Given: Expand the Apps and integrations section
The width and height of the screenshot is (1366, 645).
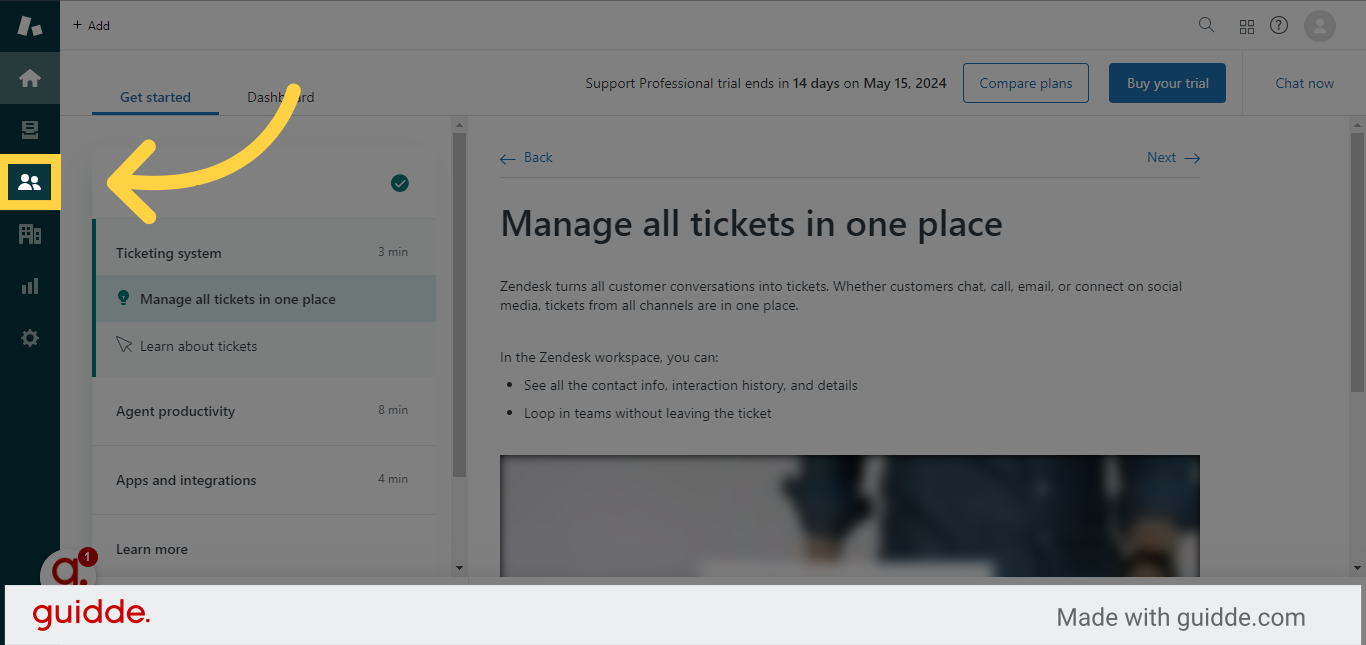Looking at the screenshot, I should 264,479.
